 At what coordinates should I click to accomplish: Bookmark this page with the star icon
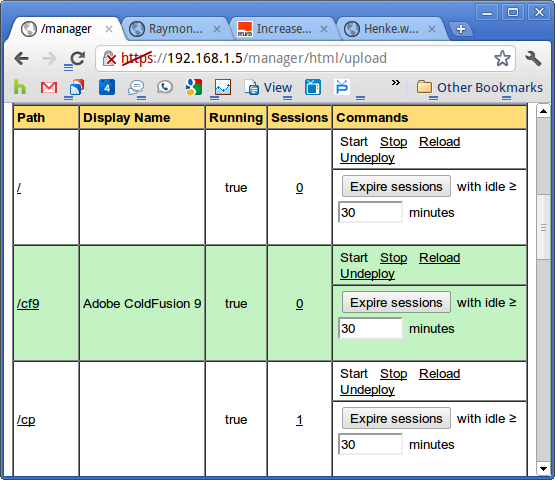(502, 58)
